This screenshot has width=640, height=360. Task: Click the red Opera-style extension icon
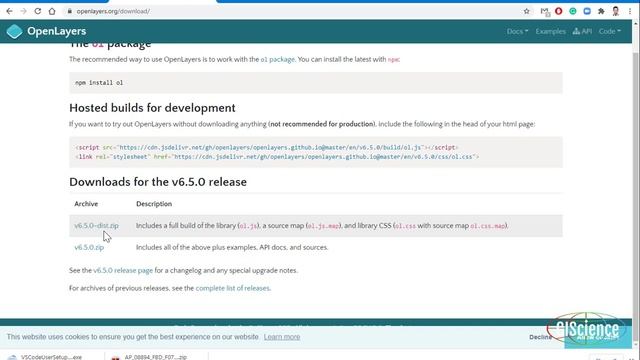[558, 11]
